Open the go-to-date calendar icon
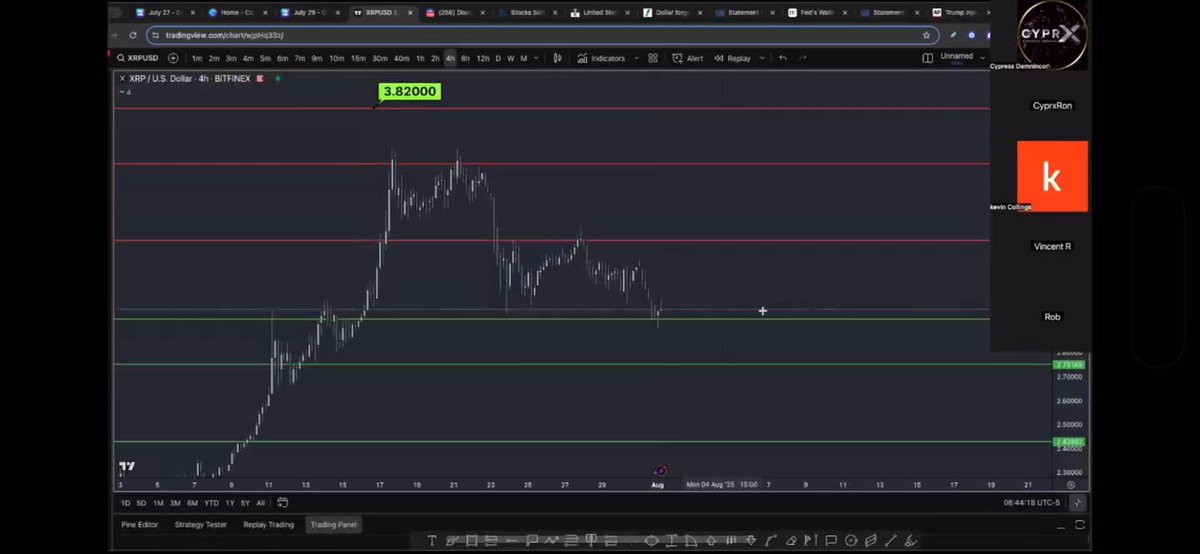The image size is (1200, 554). (283, 503)
